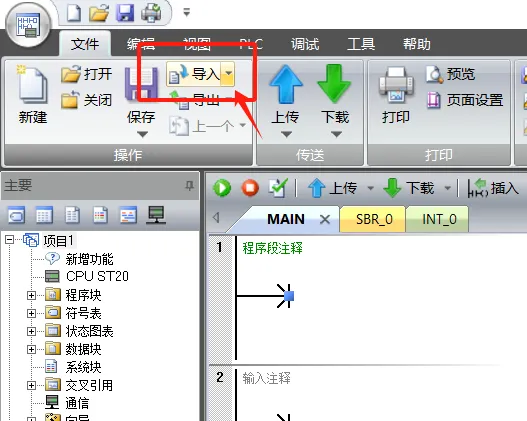527x421 pixels.
Task: Switch to the 调试 ribbon tab
Action: click(x=305, y=44)
